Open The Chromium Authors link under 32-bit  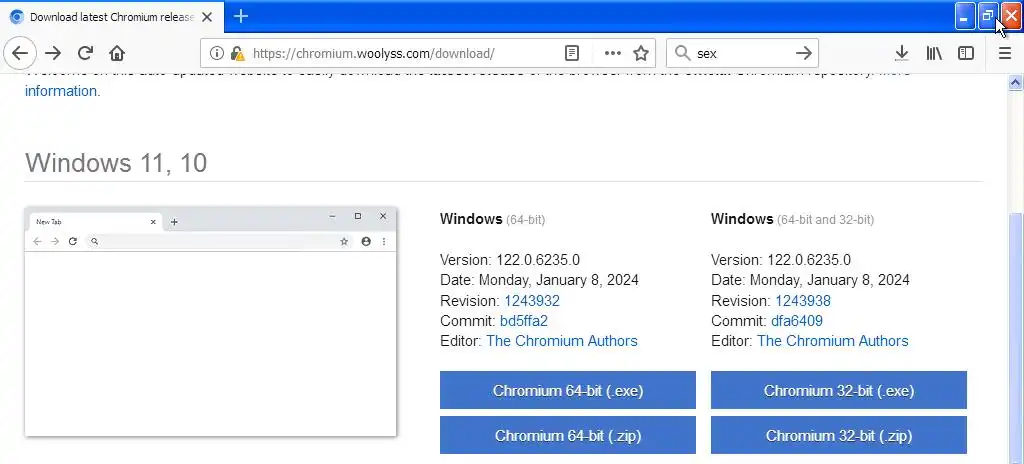pyautogui.click(x=833, y=341)
